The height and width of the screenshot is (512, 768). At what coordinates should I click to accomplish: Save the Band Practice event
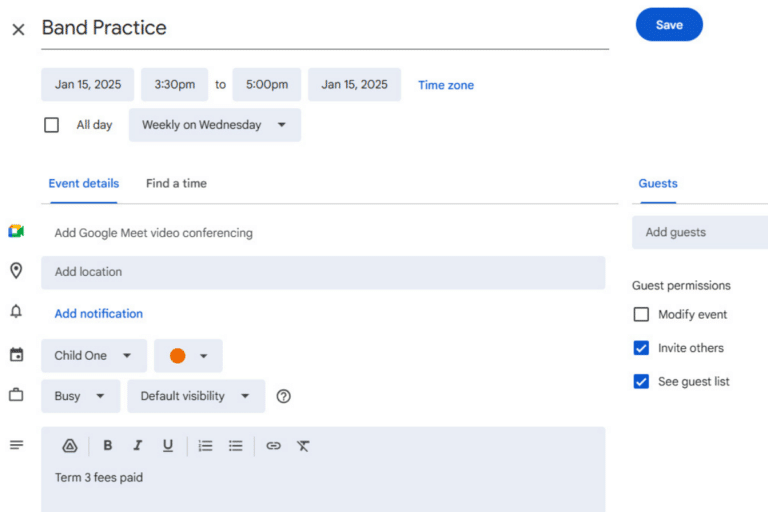pos(669,25)
